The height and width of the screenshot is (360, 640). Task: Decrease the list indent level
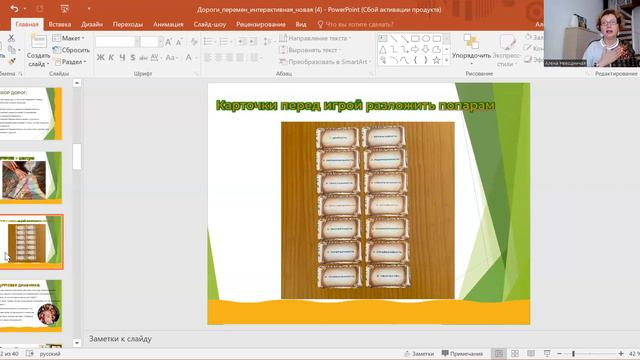tap(242, 42)
